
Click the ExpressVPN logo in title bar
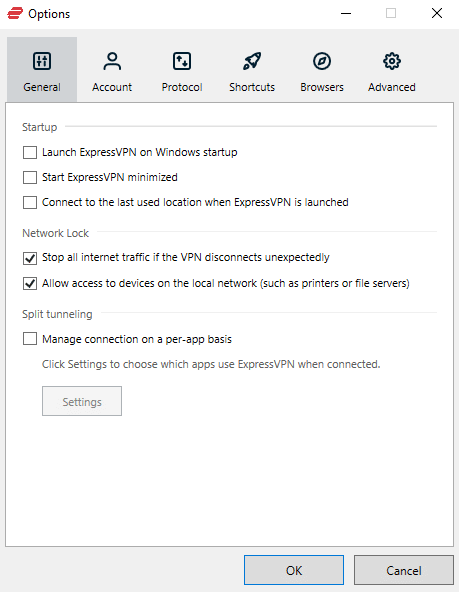click(15, 14)
